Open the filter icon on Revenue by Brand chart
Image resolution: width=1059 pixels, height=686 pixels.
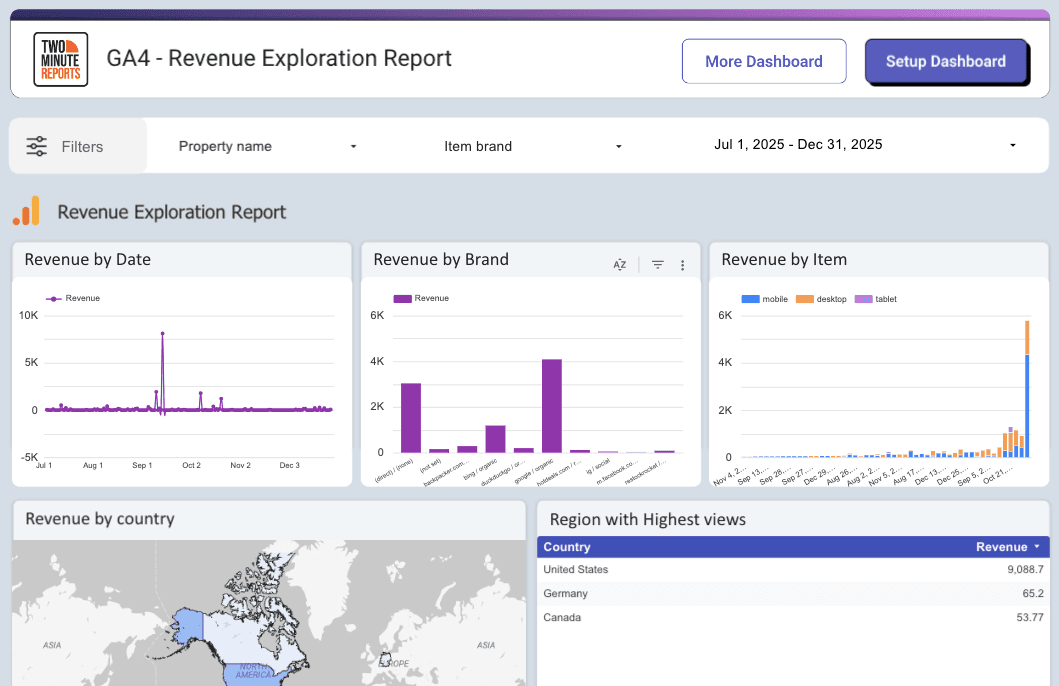pyautogui.click(x=657, y=264)
